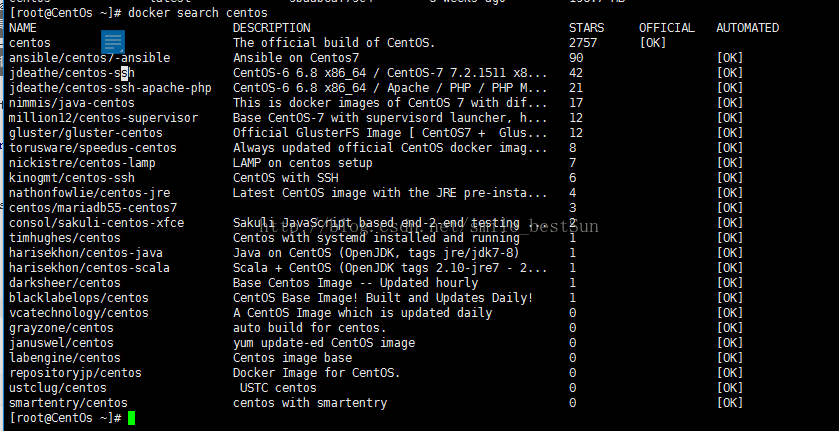Viewport: 839px width, 431px height.
Task: Click the green terminal cursor block
Action: [x=132, y=418]
